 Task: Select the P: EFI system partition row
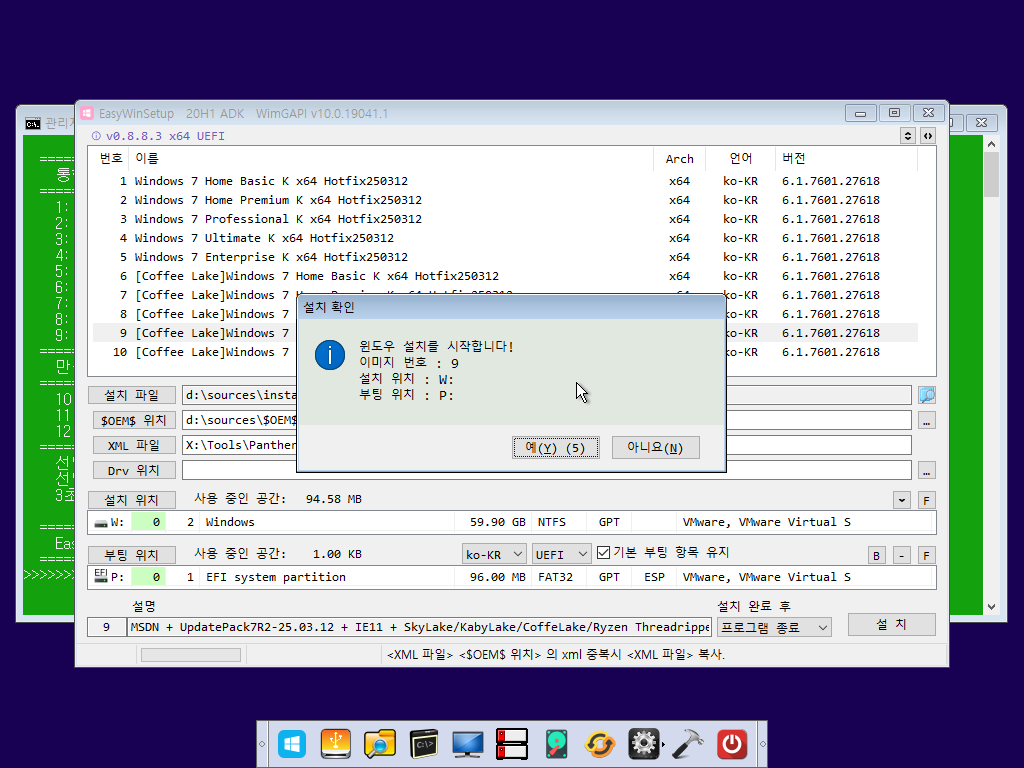tap(511, 577)
